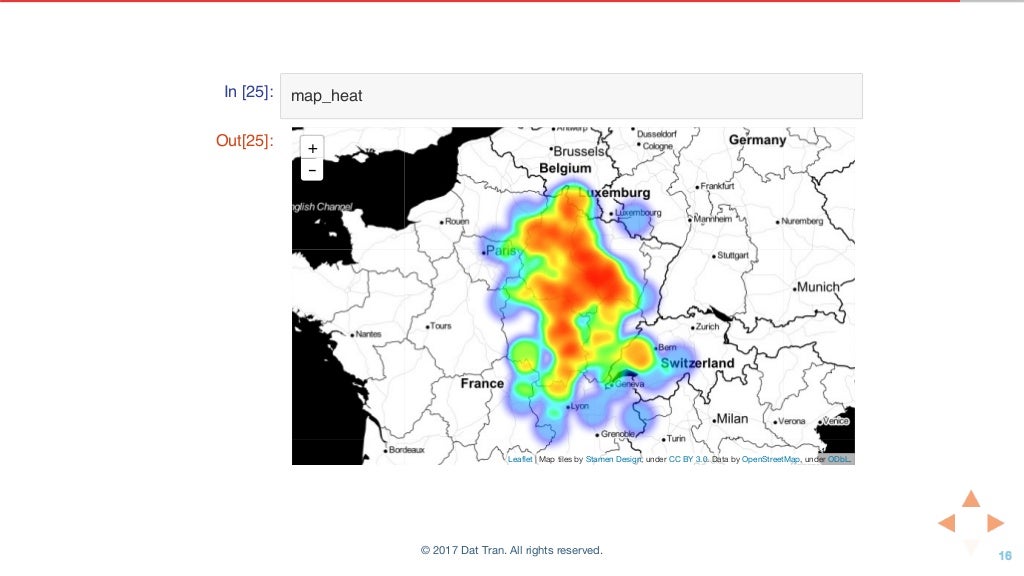
Task: Click the Frankfurt city label
Action: tap(717, 186)
